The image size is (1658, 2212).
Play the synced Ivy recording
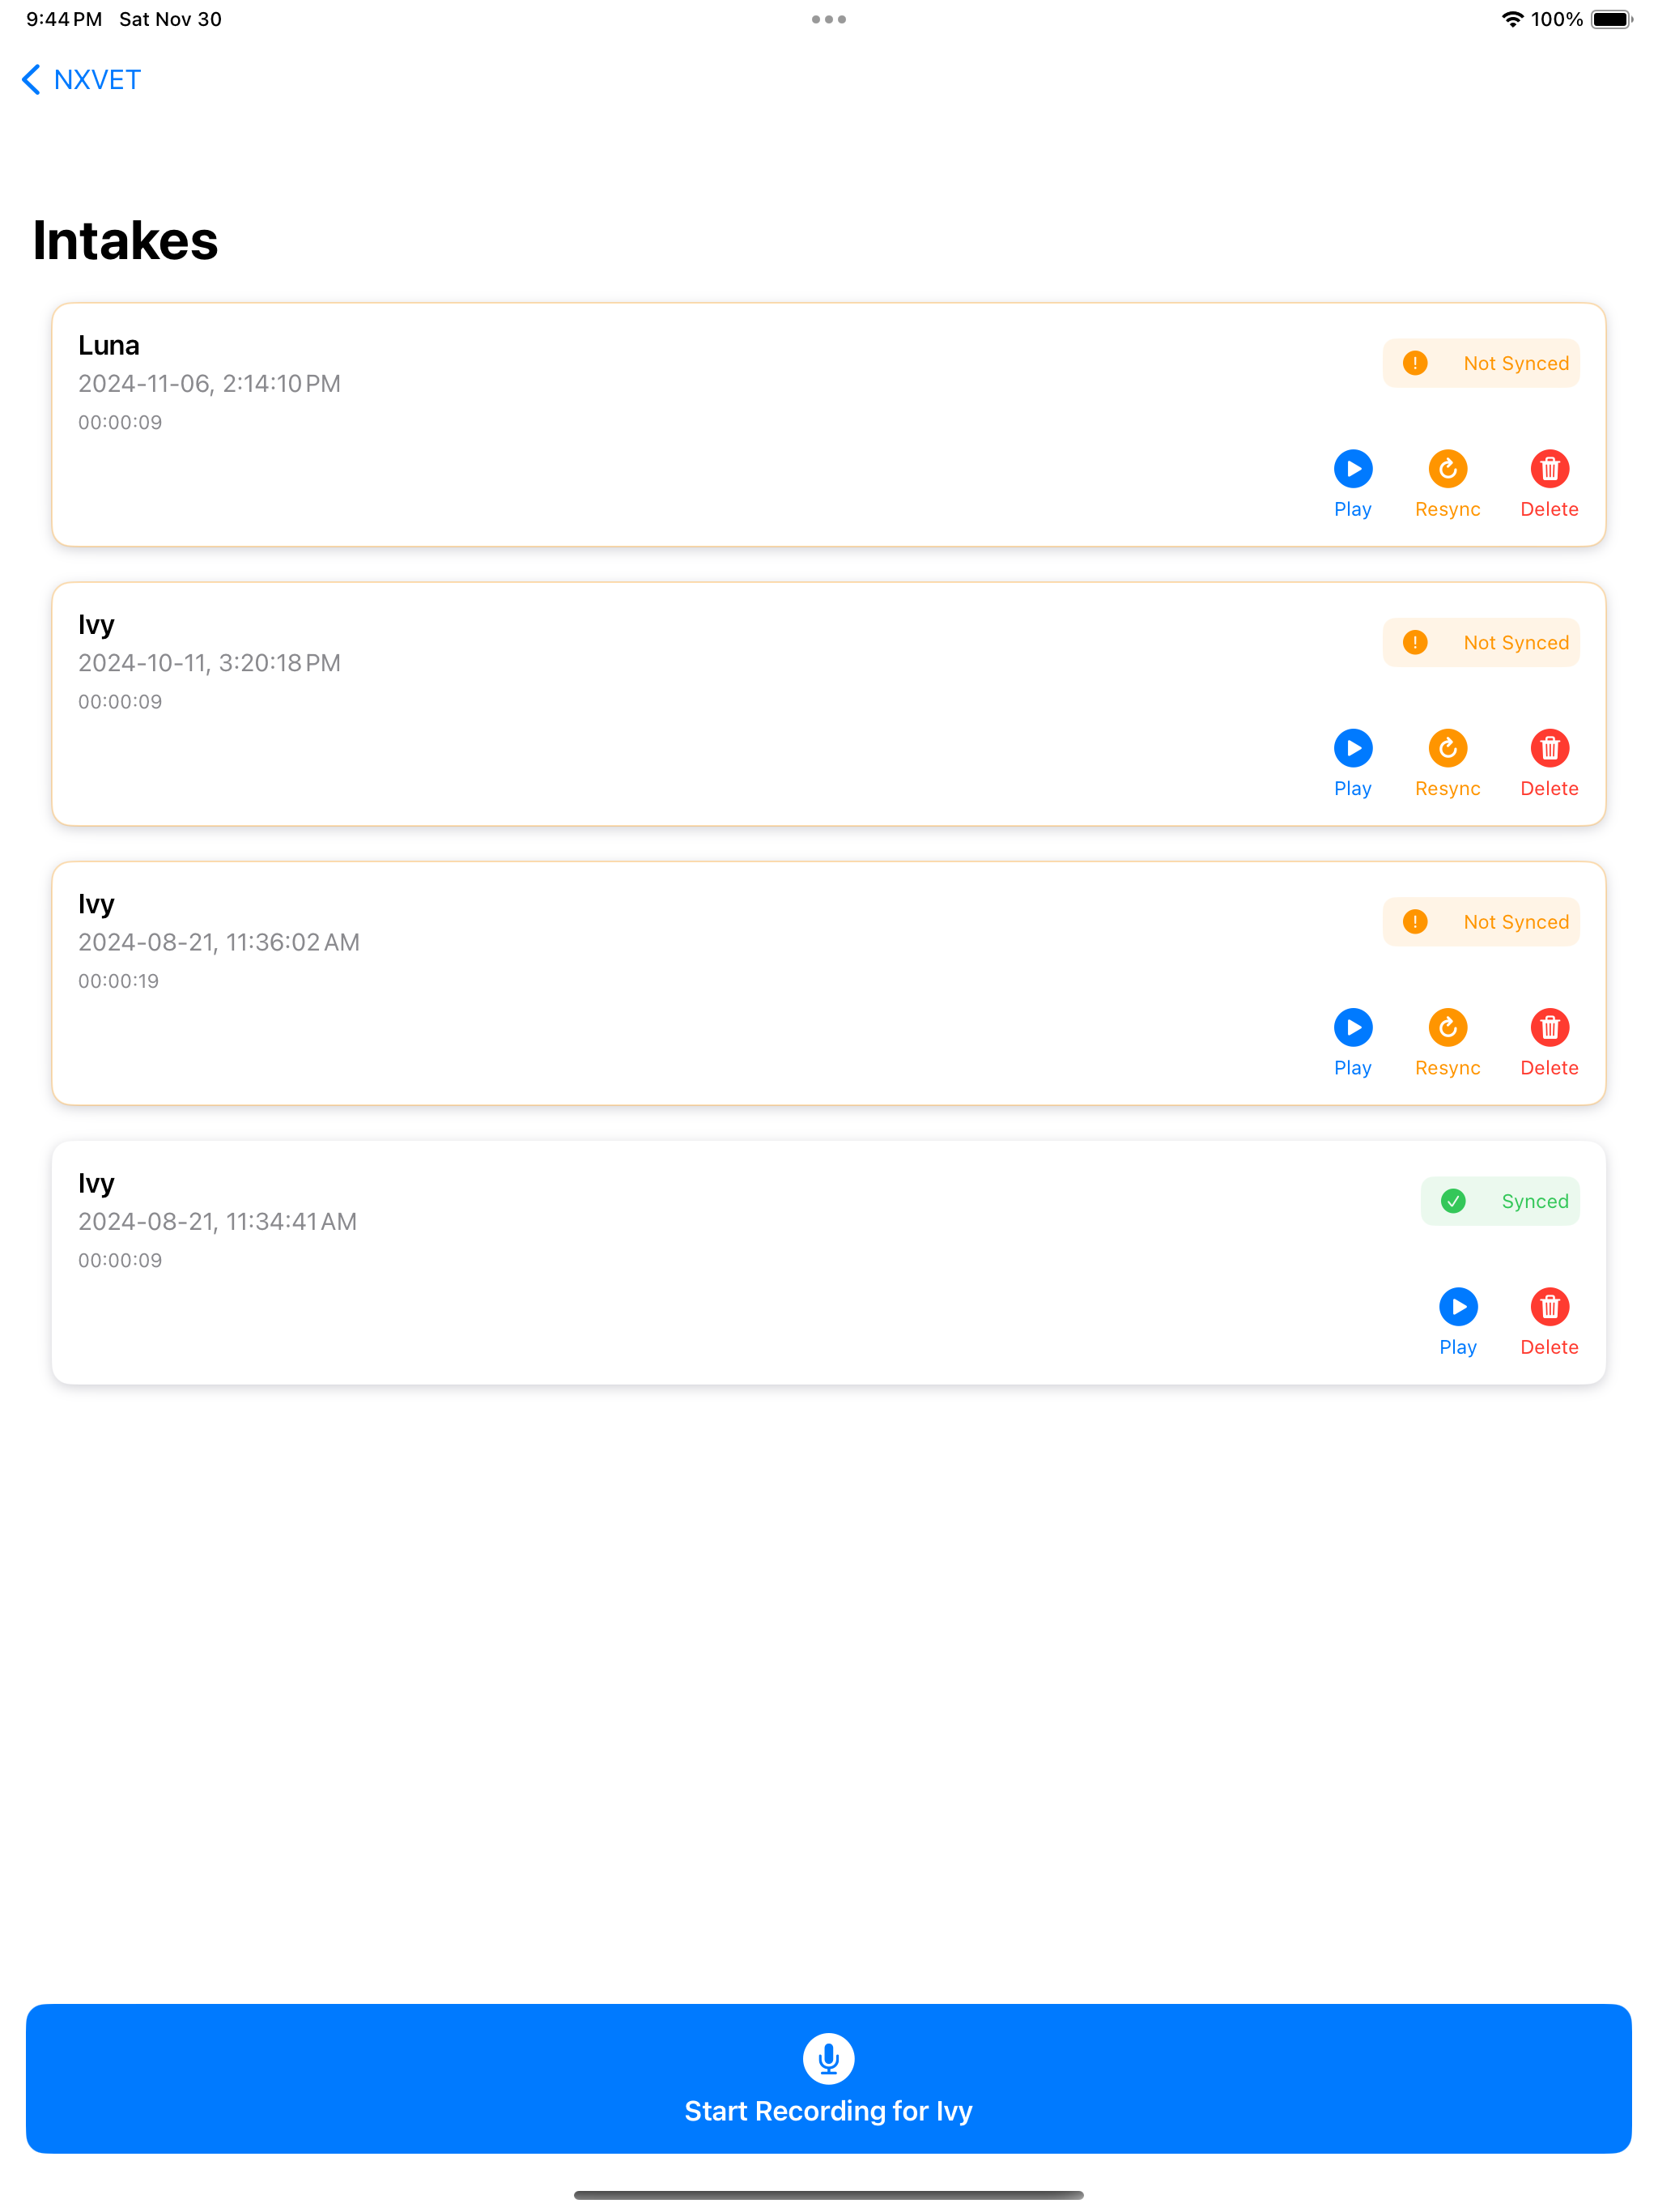[x=1458, y=1321]
